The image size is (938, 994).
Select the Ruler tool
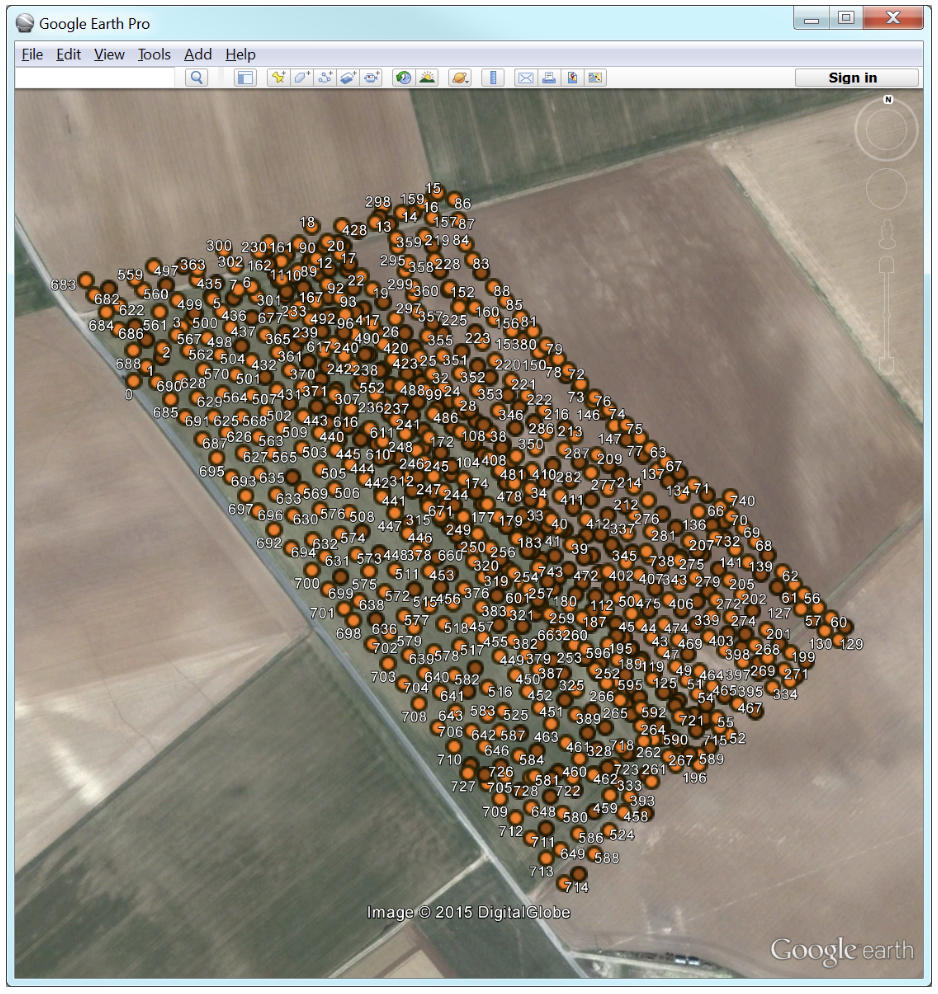(492, 78)
